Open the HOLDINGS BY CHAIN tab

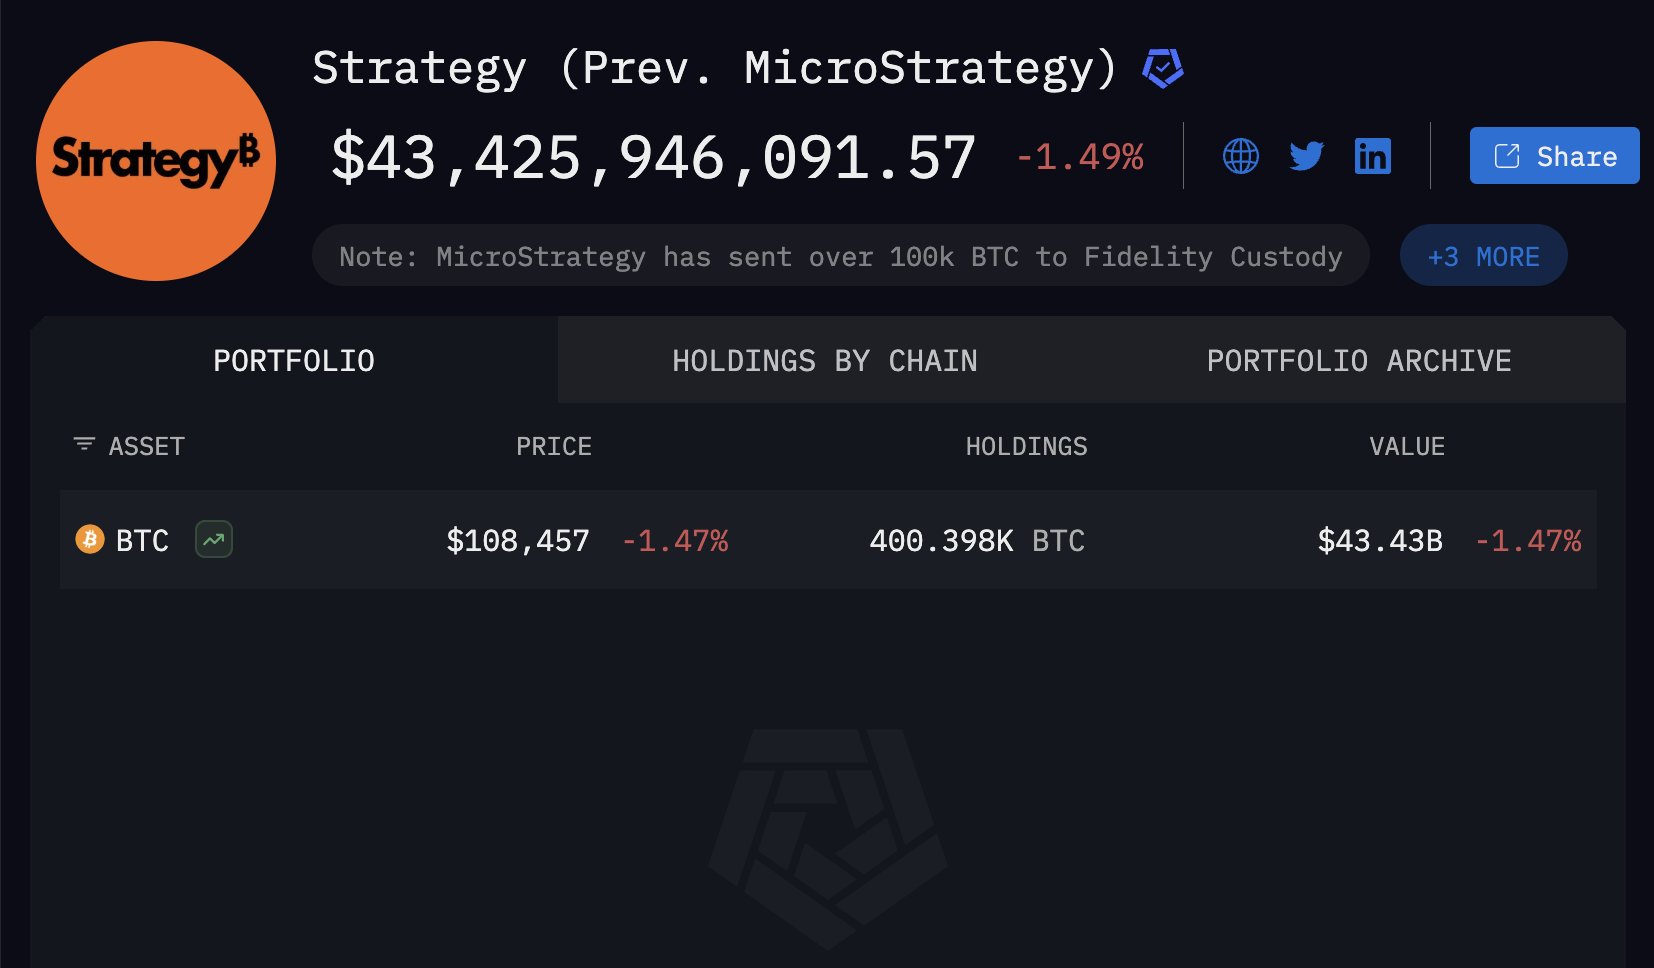point(824,361)
